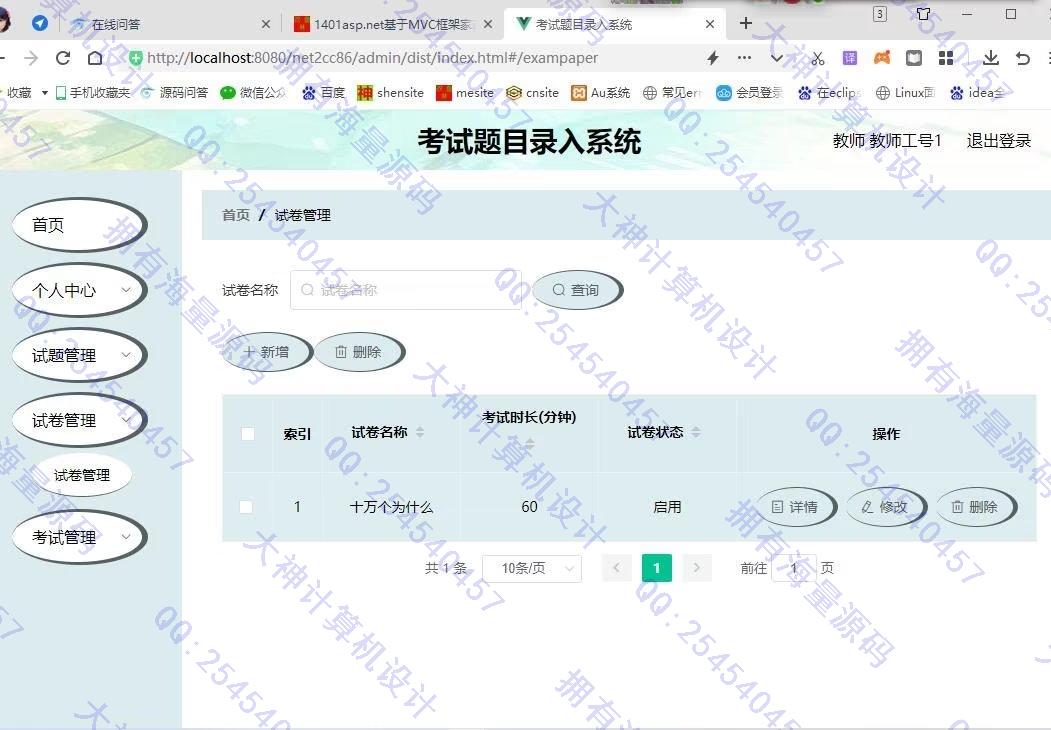
Task: Select the 首页 sidebar menu item
Action: tap(78, 225)
